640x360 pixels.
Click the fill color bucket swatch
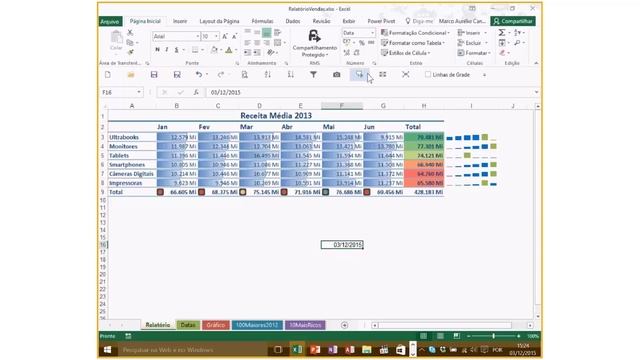pyautogui.click(x=214, y=50)
